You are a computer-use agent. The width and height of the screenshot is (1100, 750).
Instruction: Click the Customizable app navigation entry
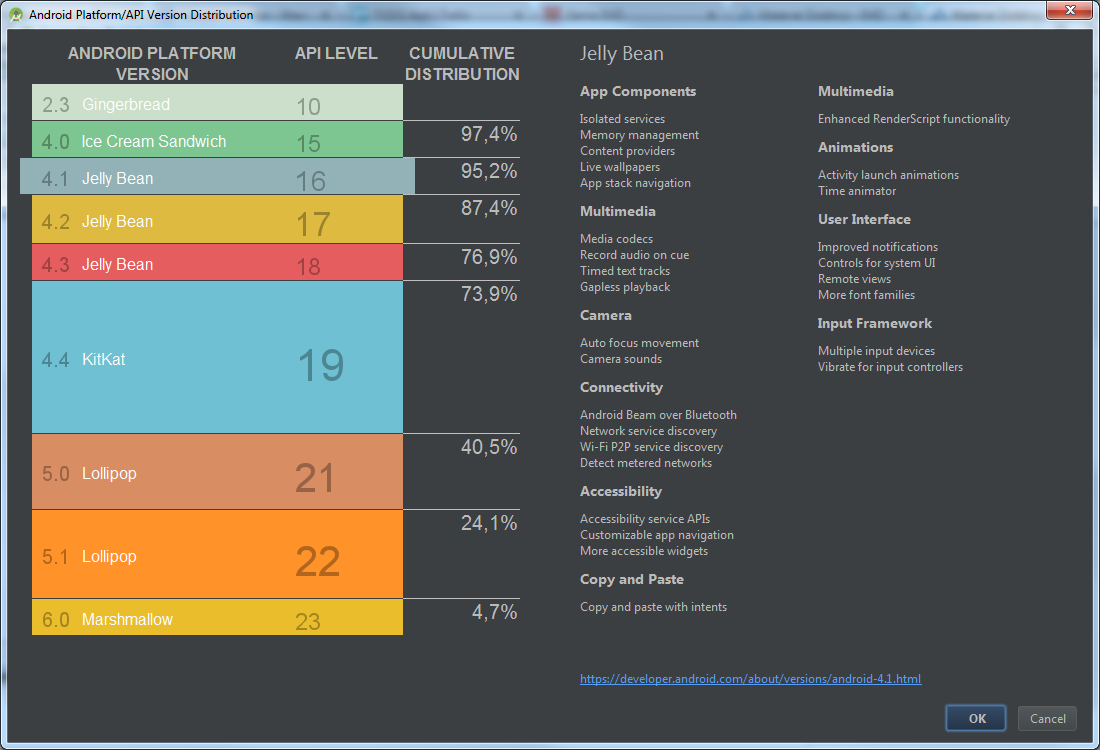click(657, 535)
